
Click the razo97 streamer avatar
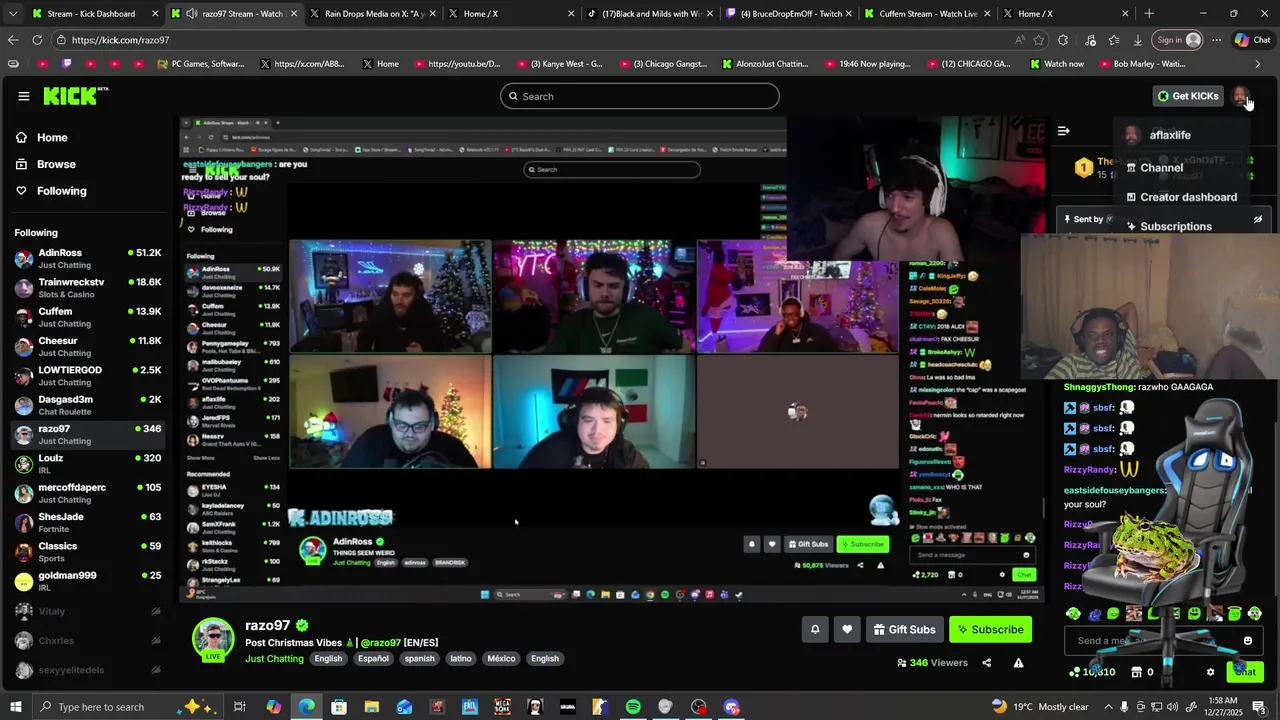pos(213,639)
